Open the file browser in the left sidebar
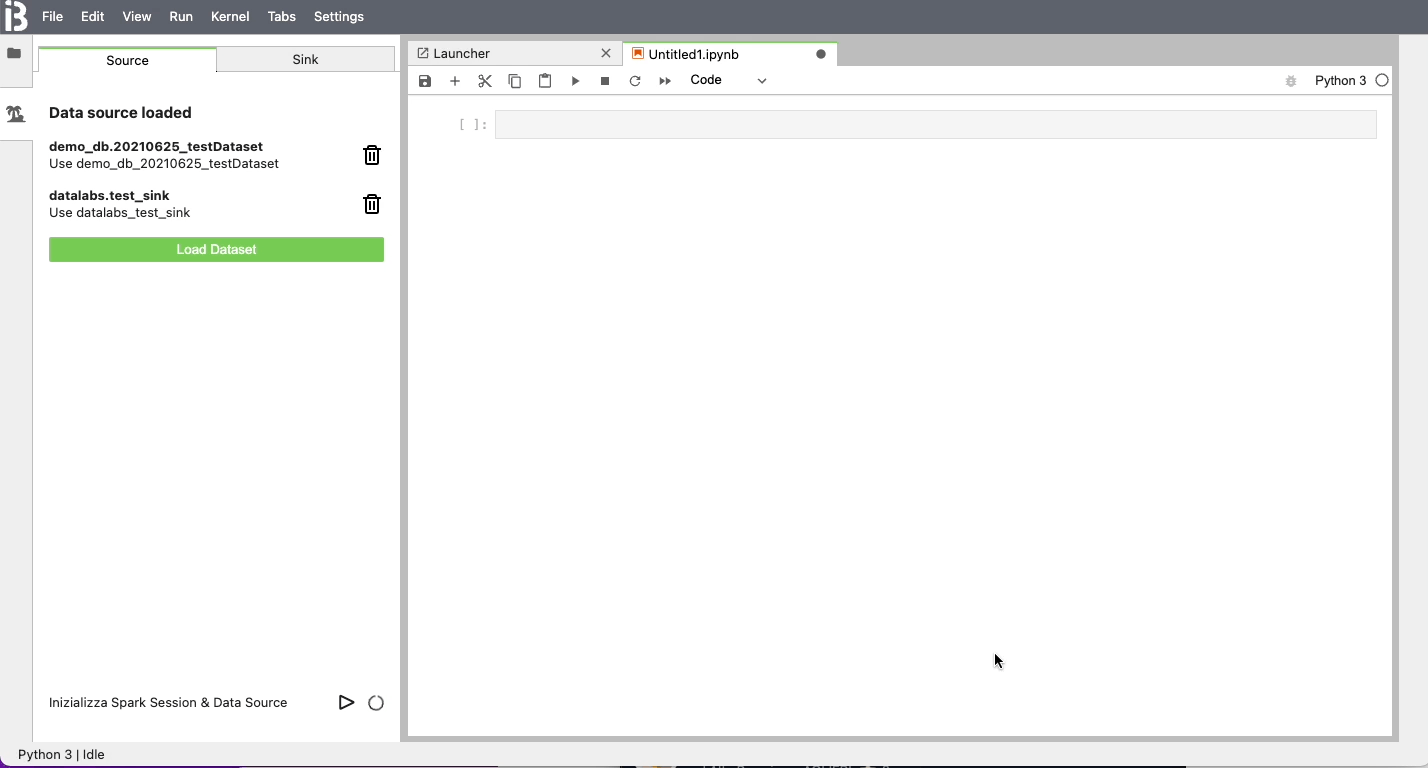 coord(15,53)
